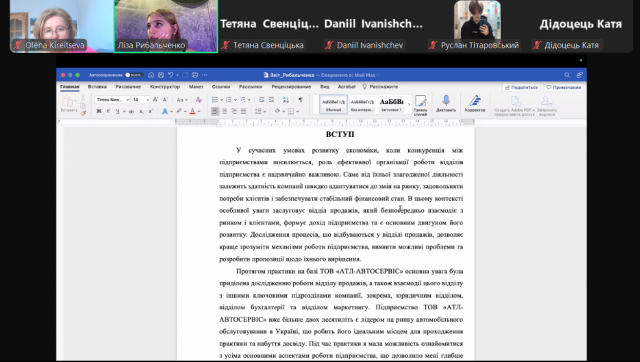Viewport: 640px width, 362px height.
Task: Click the undo arrow icon
Action: coord(171,75)
